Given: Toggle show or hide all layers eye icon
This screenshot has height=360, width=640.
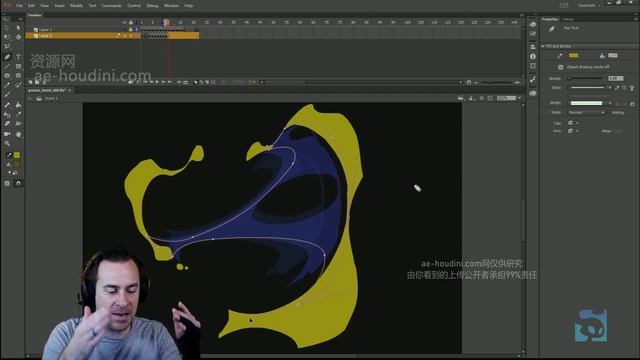Looking at the screenshot, I should click(124, 22).
